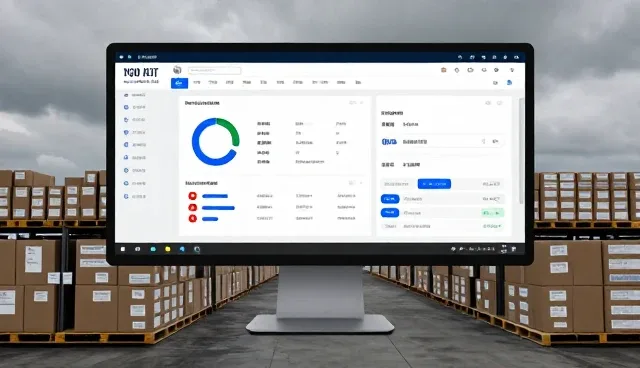Click the blue document icon right of the tabs
640x368 pixels.
(x=509, y=82)
